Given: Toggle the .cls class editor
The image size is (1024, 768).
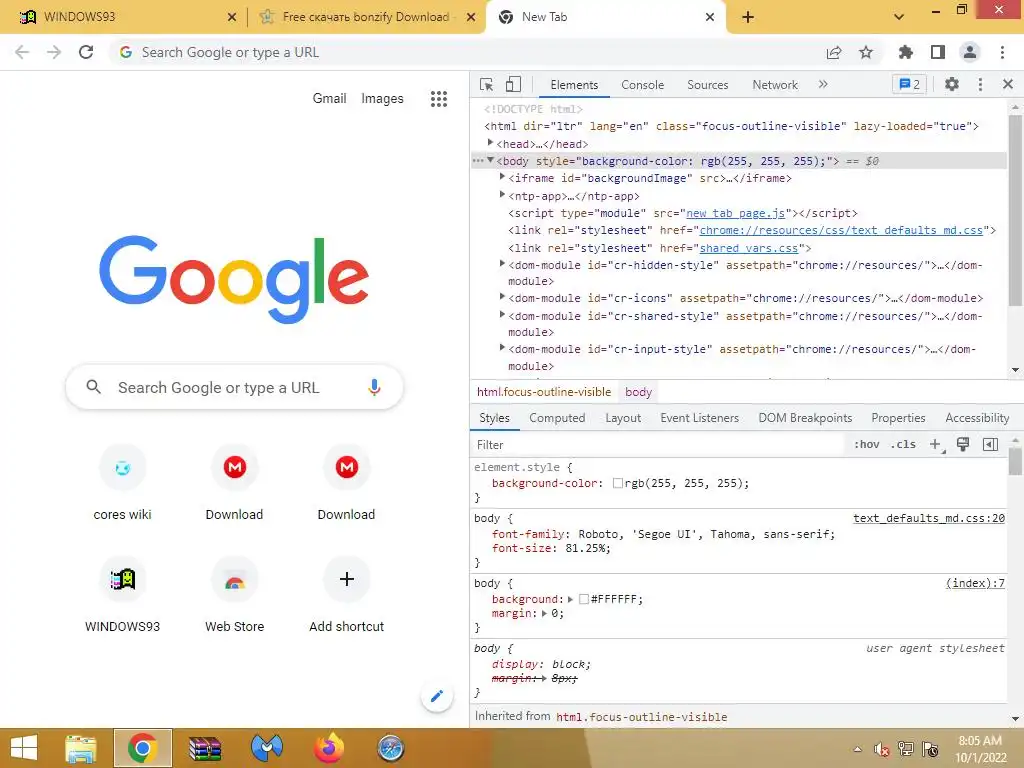Looking at the screenshot, I should [x=903, y=445].
